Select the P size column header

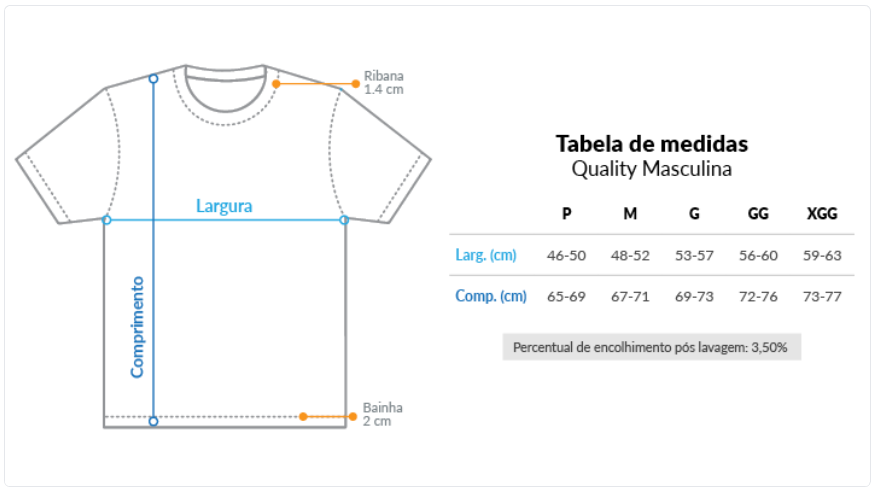pos(566,214)
